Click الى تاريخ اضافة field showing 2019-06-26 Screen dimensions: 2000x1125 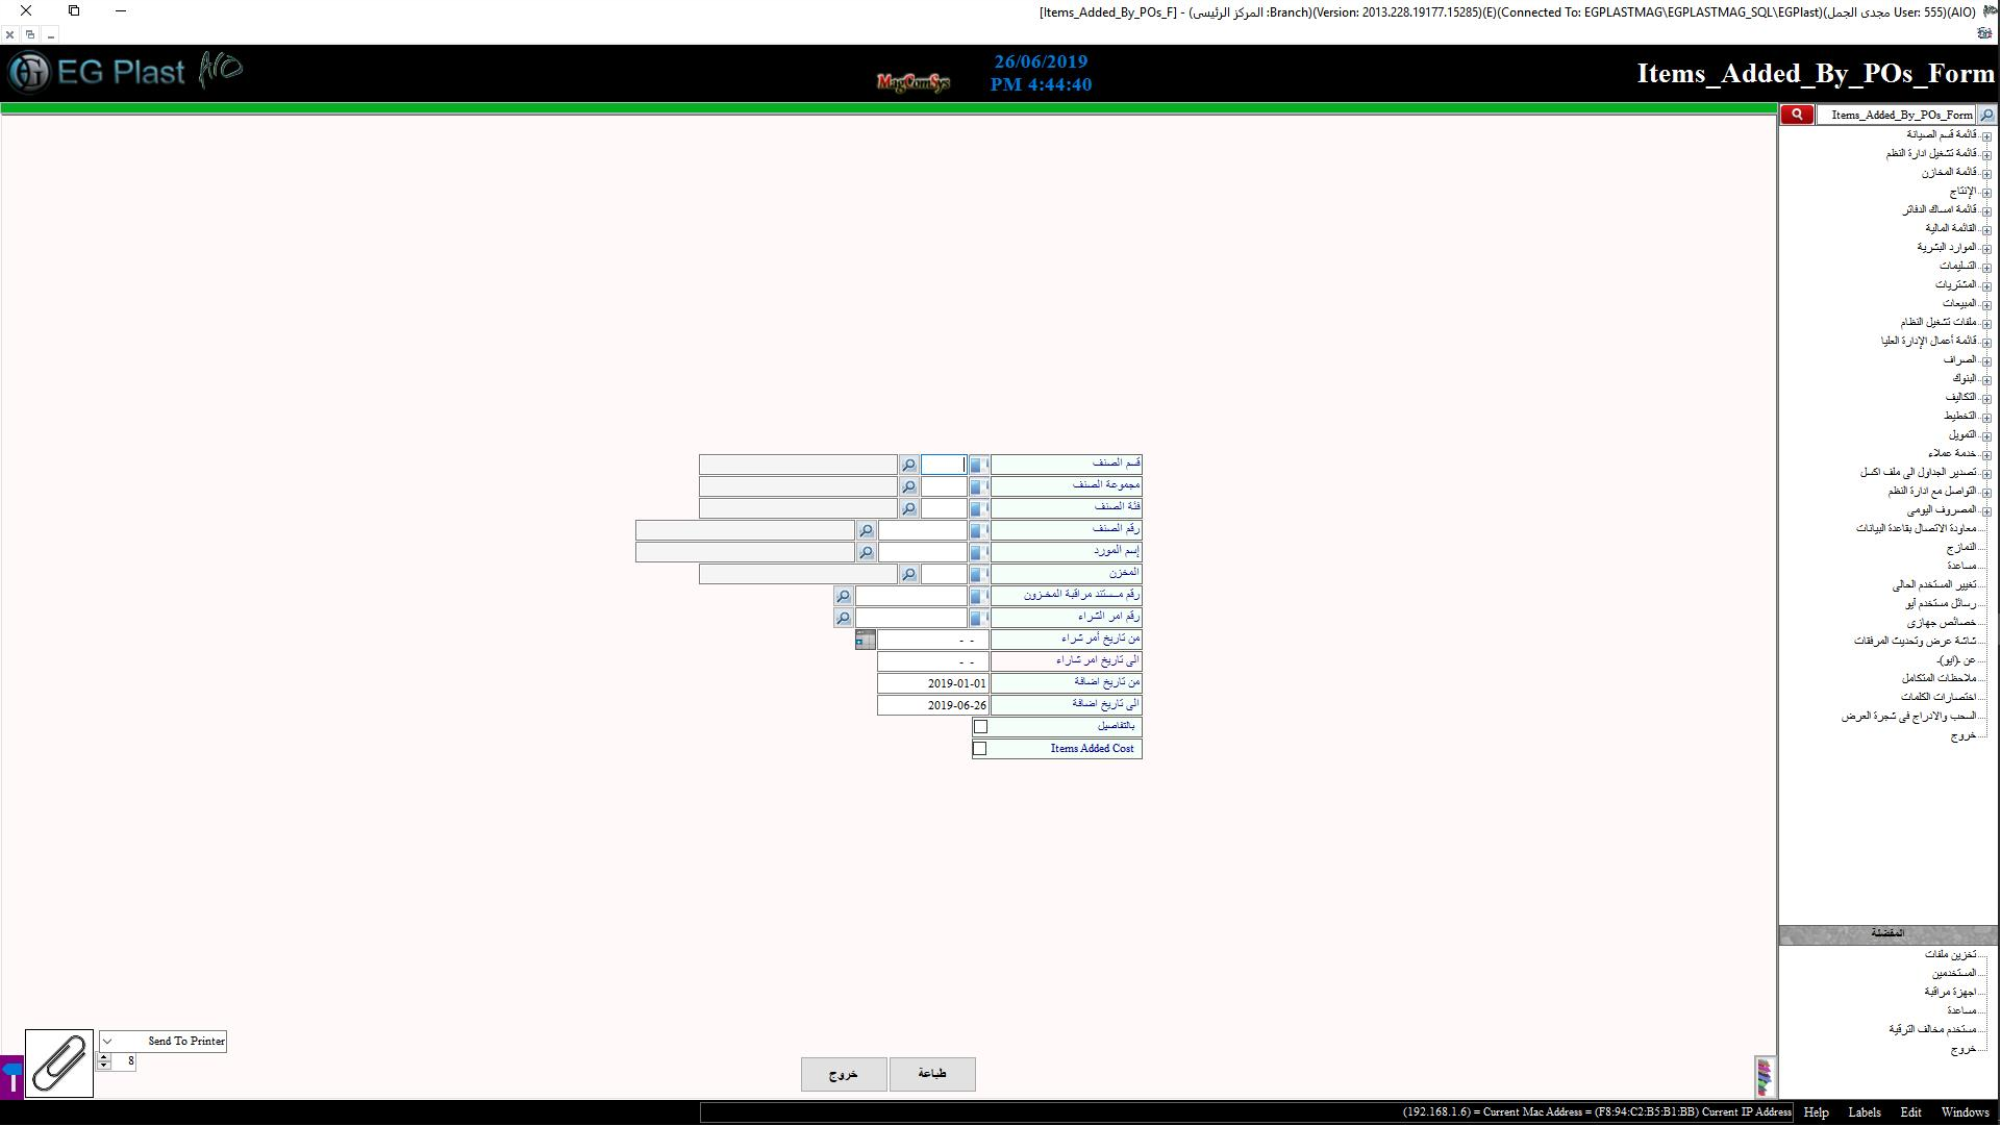933,706
